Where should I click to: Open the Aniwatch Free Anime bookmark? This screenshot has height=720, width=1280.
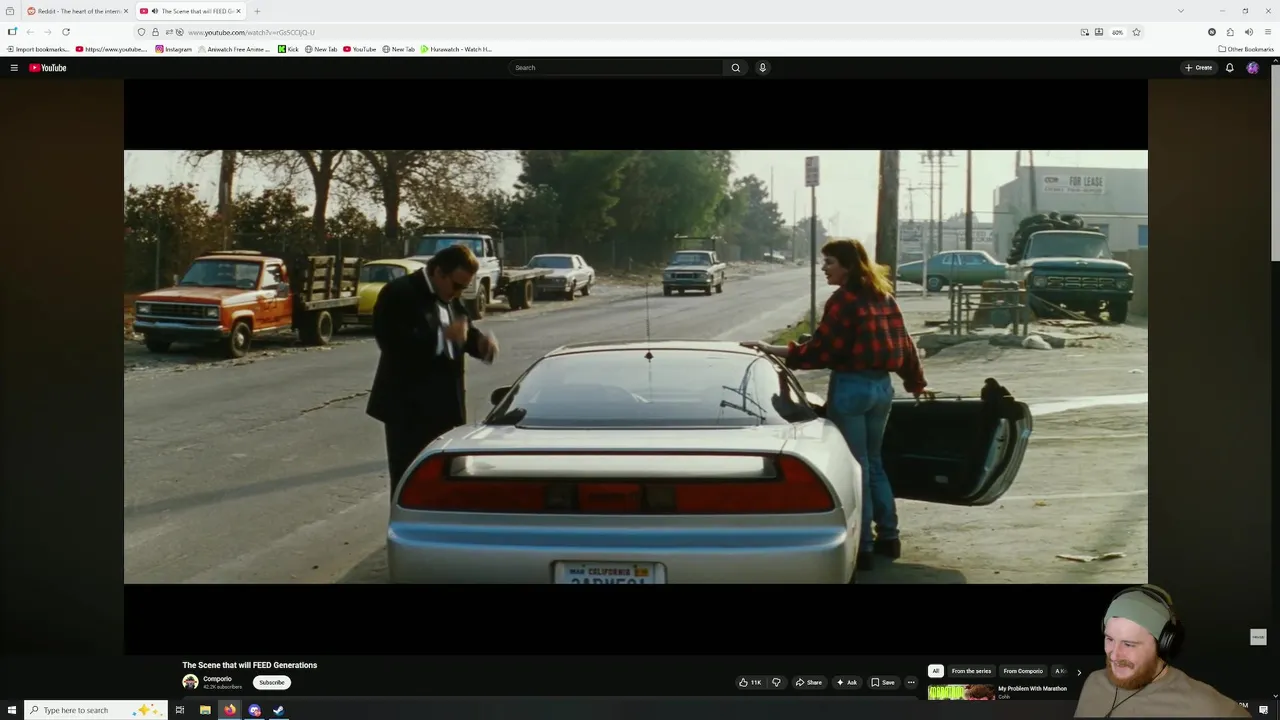tap(234, 49)
